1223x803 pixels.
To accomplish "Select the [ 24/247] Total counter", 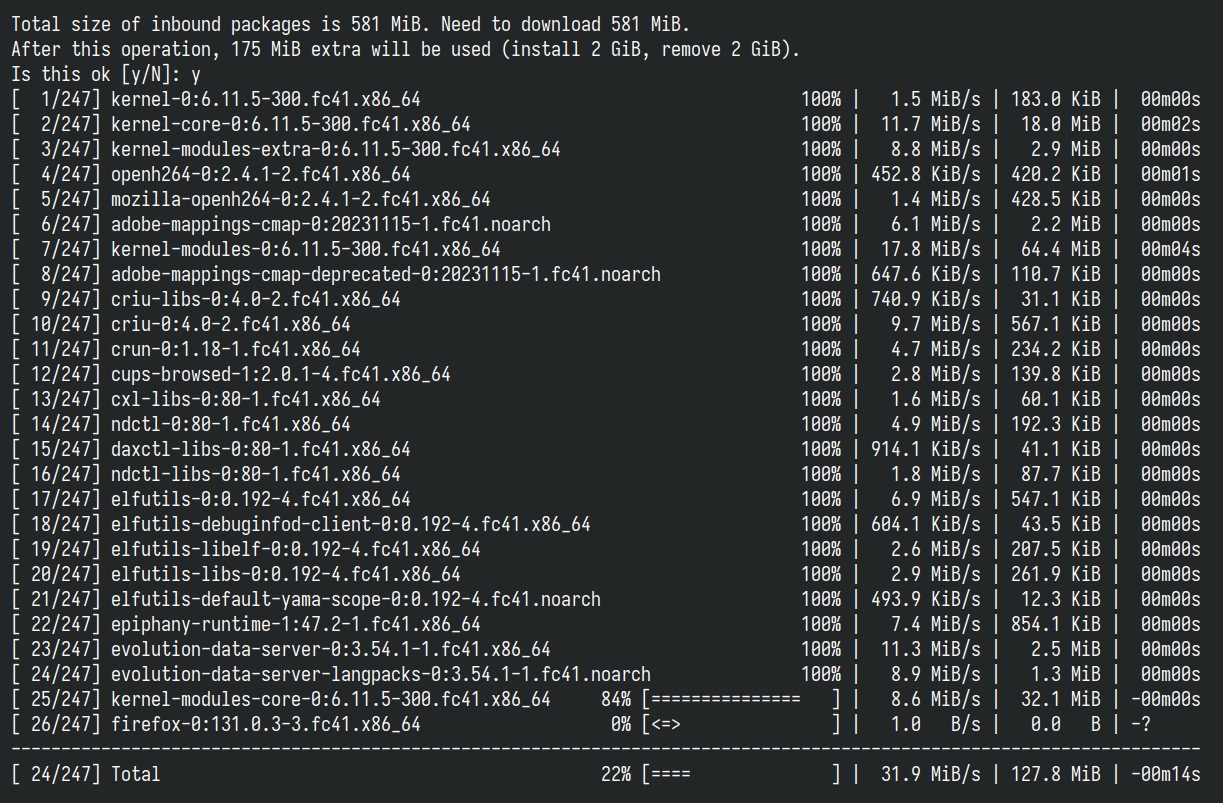I will (86, 774).
